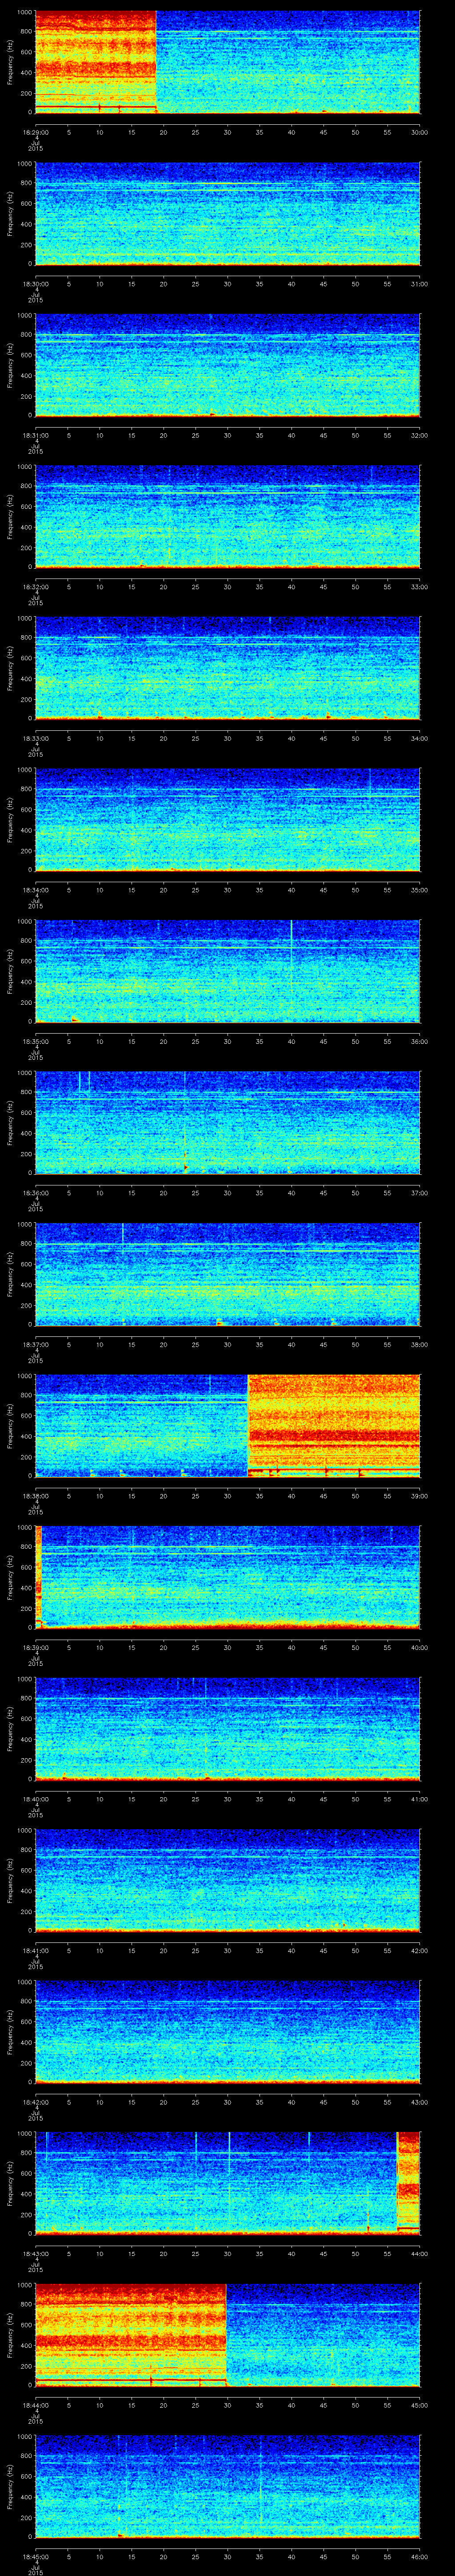The image size is (455, 2576).
Task: Click the 18:42:00 start time label
Action: coord(35,2102)
